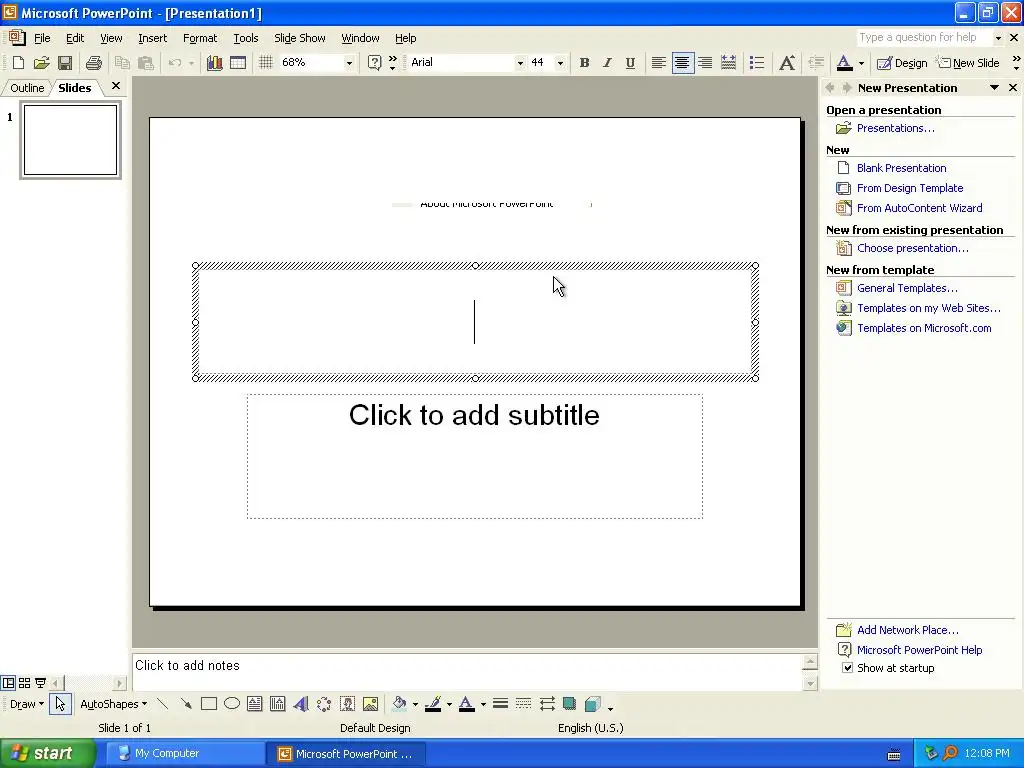The height and width of the screenshot is (768, 1024).
Task: Select the Oval drawing tool
Action: pos(232,704)
